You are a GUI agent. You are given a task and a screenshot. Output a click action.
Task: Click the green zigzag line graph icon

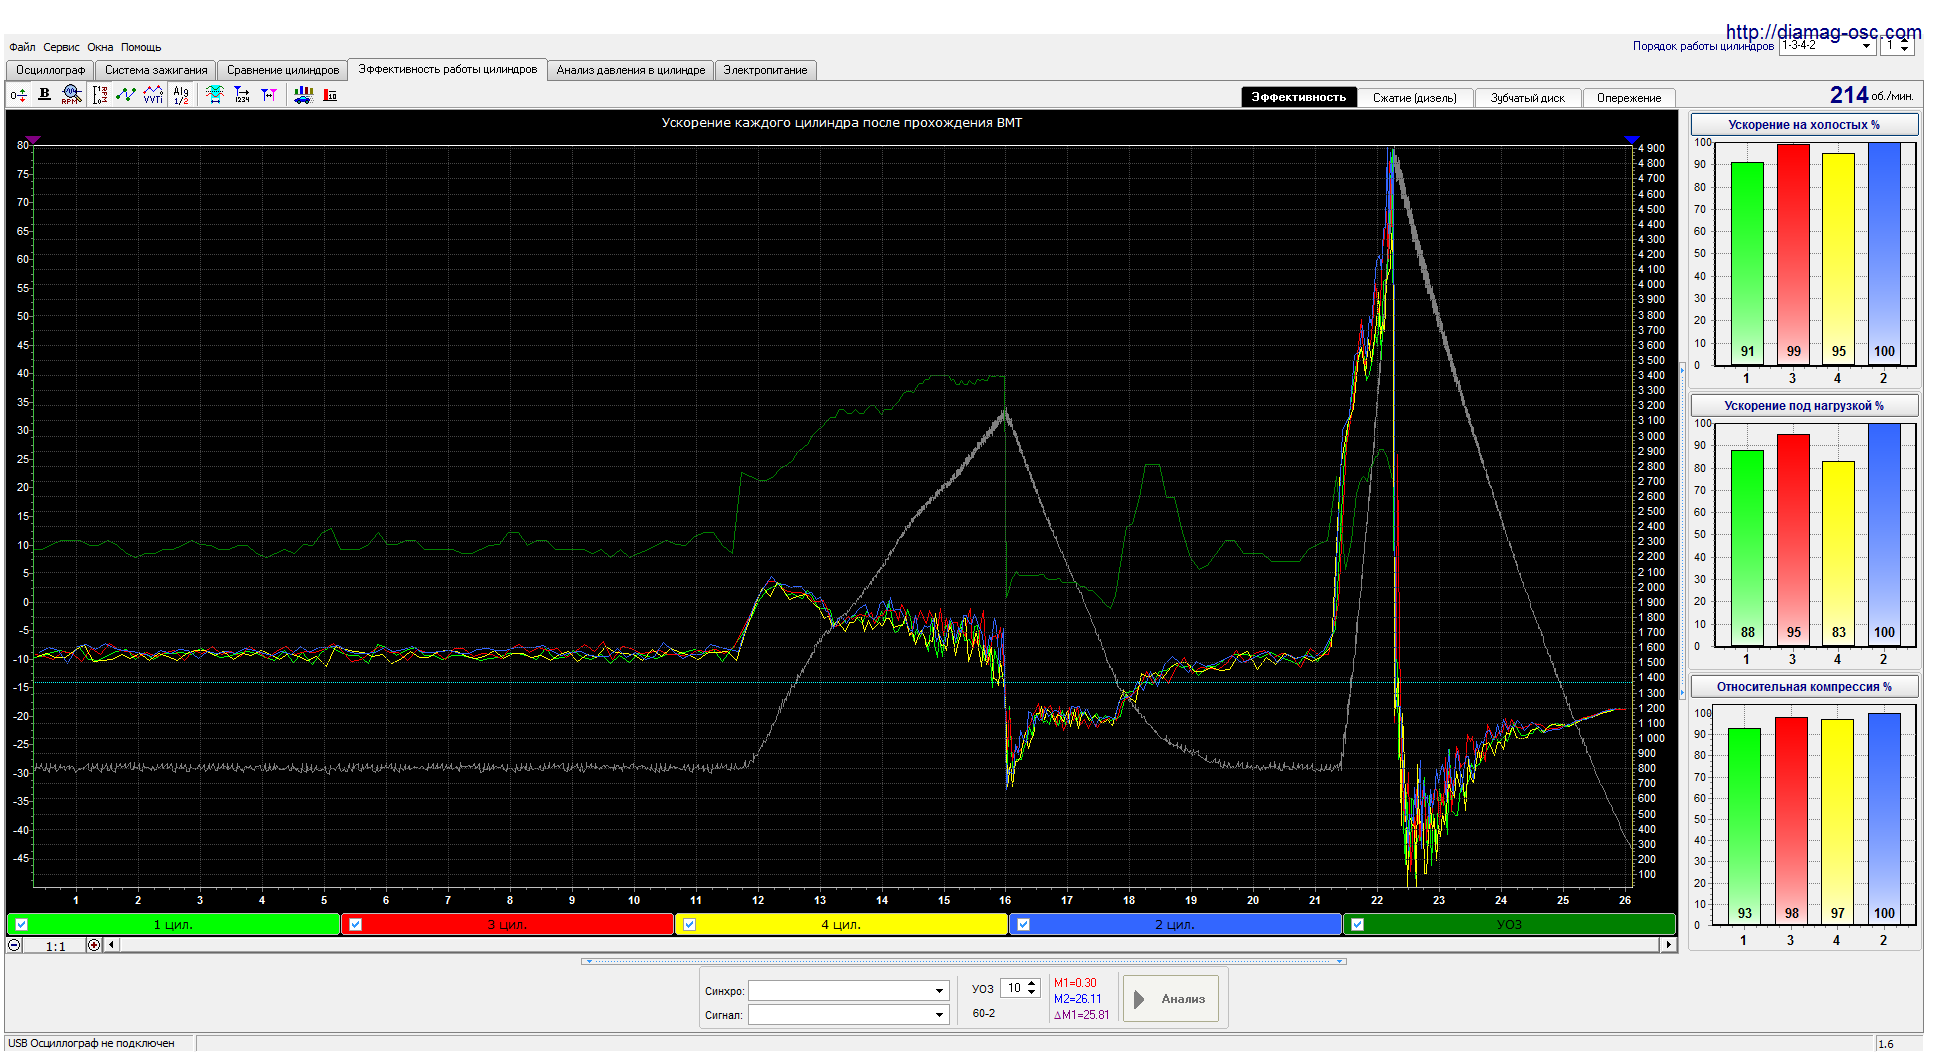tap(126, 95)
